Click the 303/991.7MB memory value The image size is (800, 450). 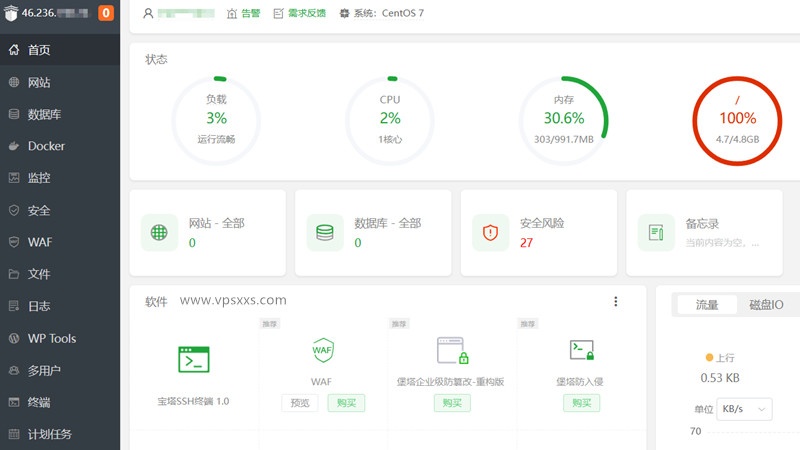pos(564,139)
